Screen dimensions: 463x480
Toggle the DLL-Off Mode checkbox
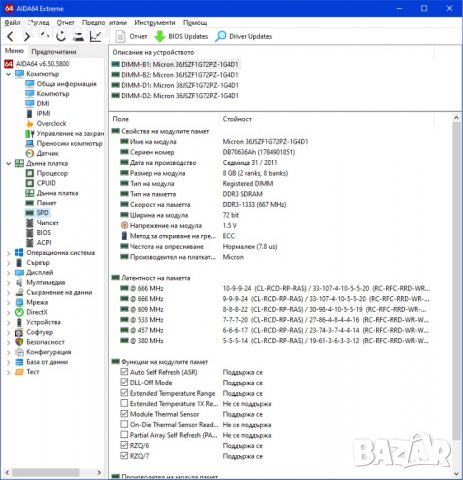(x=124, y=382)
